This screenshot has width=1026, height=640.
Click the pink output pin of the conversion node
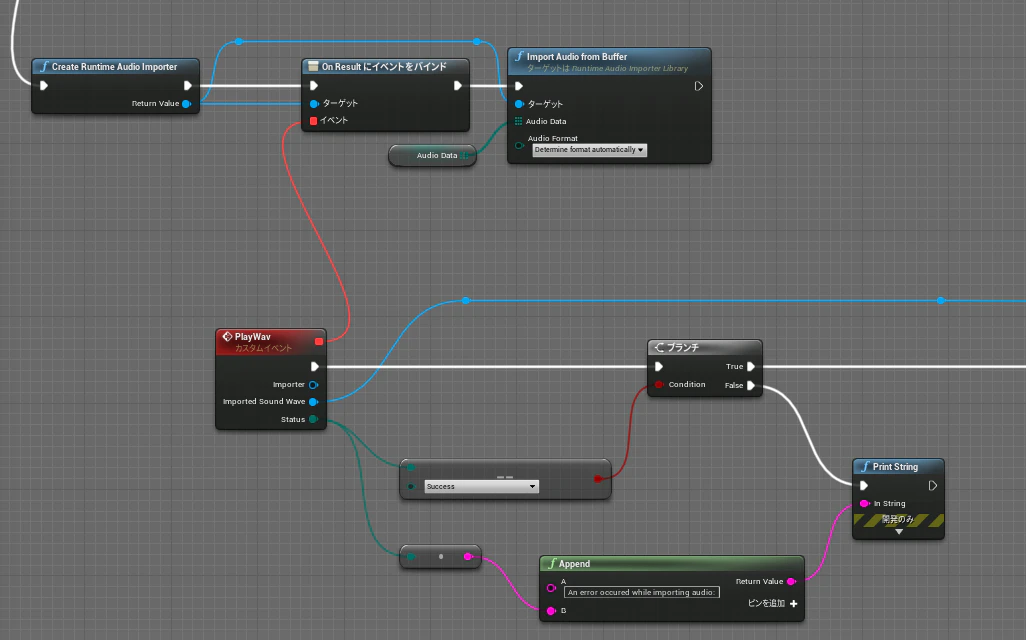[x=468, y=556]
